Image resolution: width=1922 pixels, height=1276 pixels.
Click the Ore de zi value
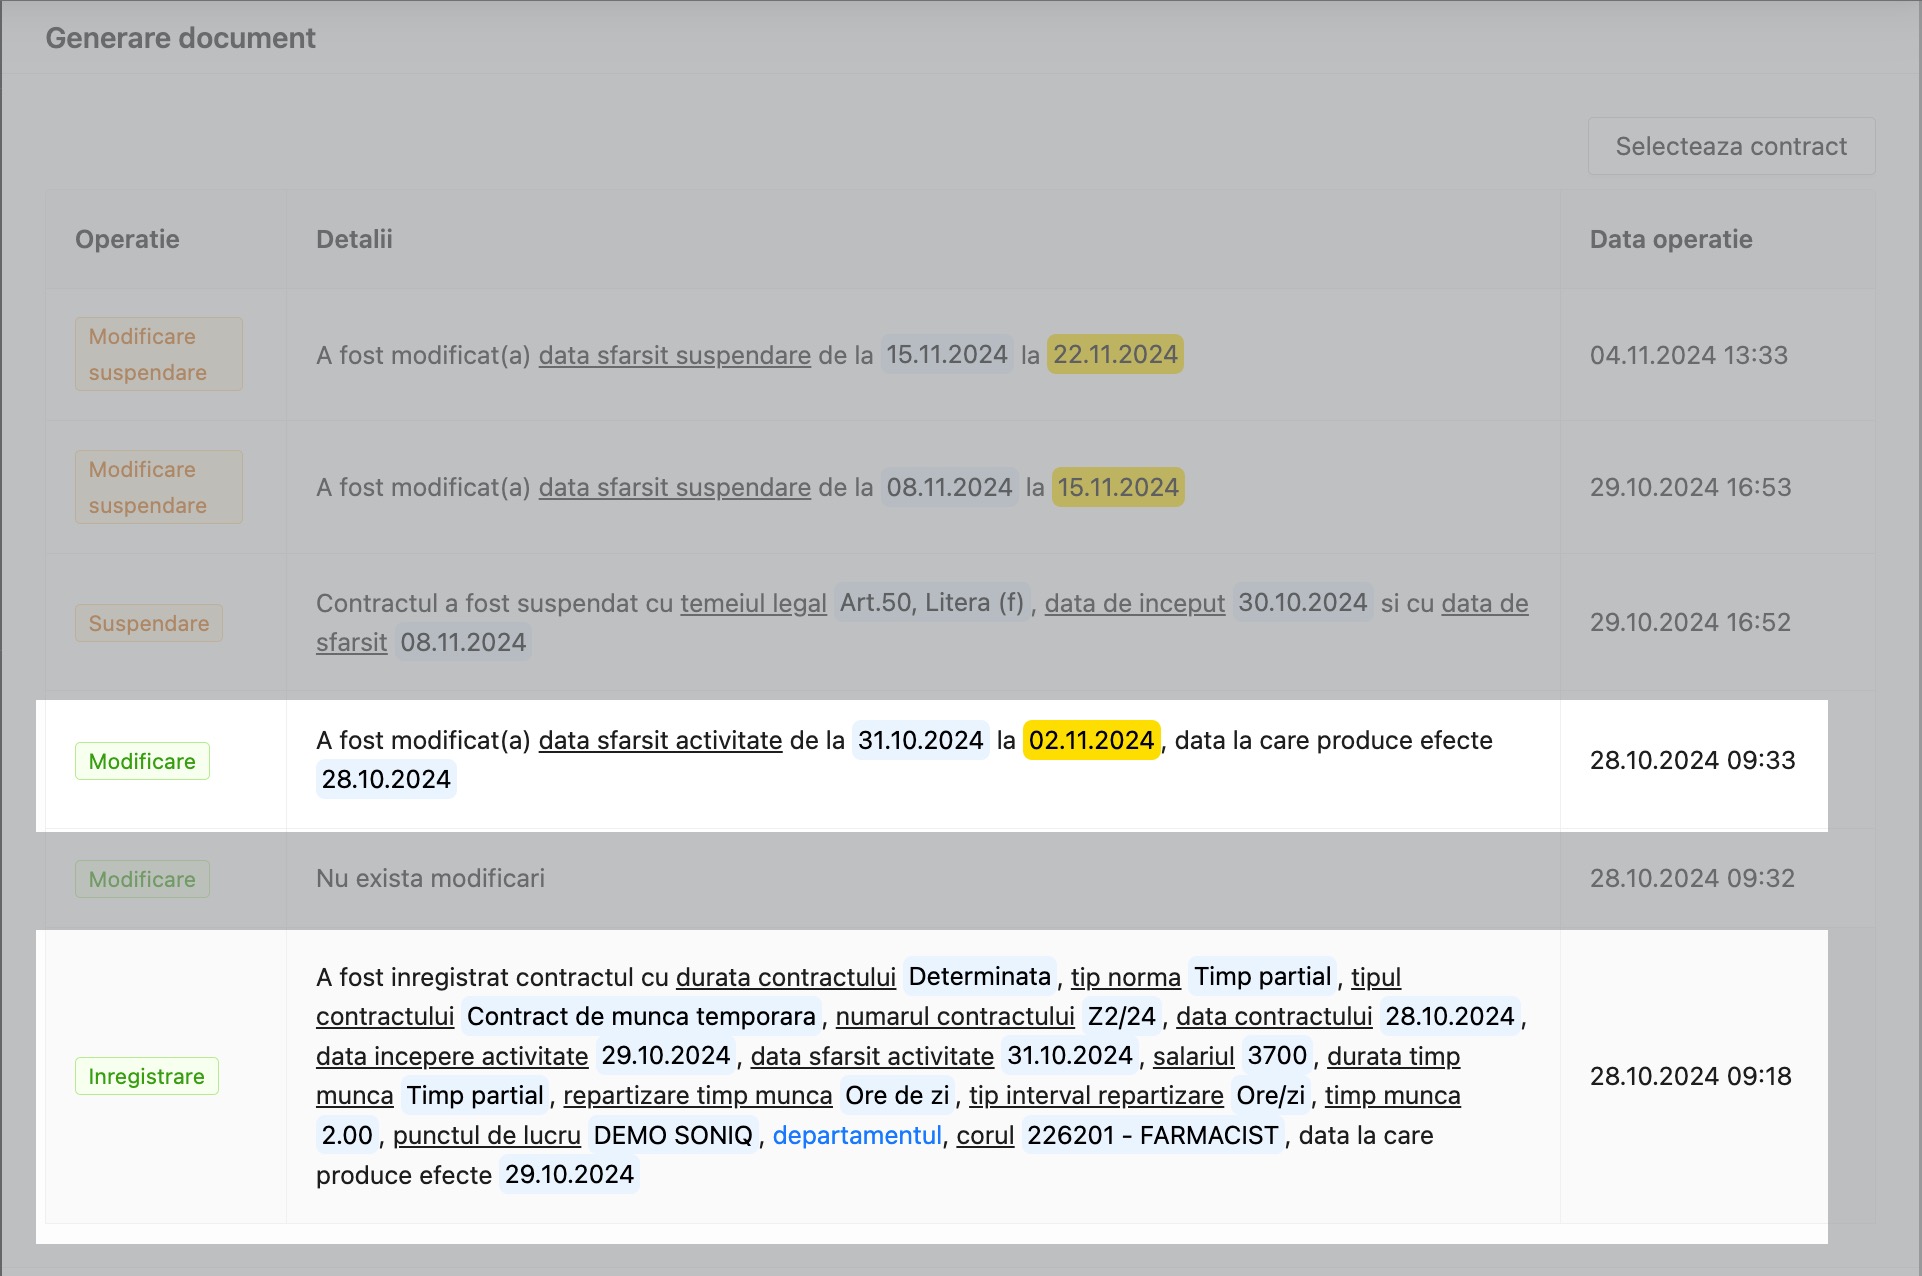(x=897, y=1095)
